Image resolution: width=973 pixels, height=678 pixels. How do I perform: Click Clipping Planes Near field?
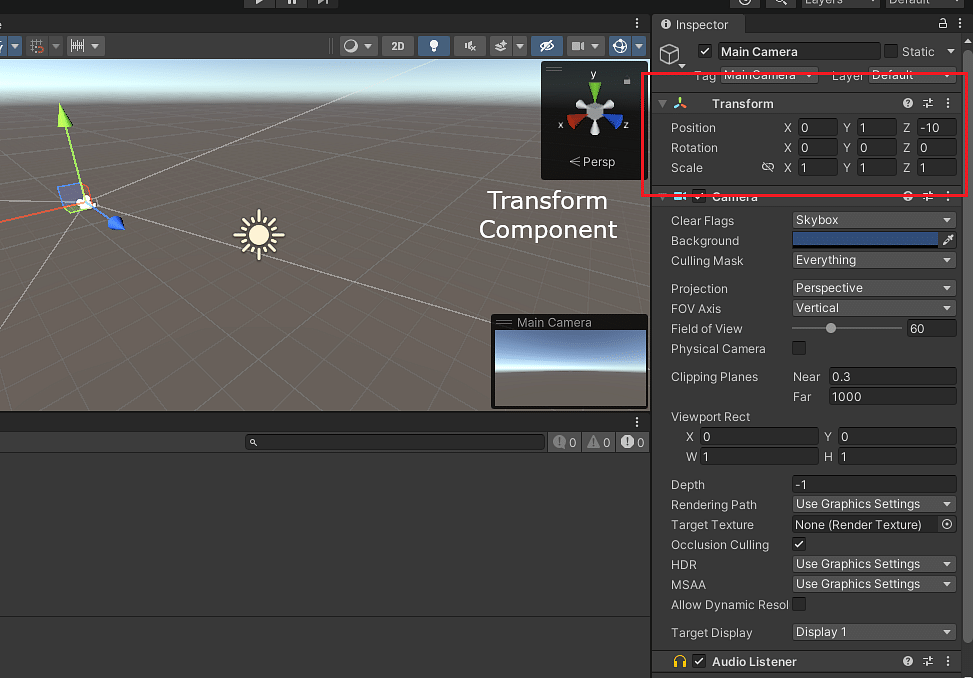[x=892, y=377]
